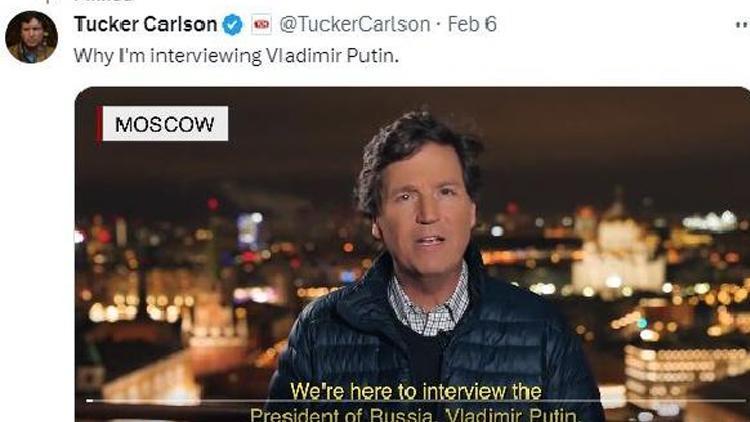750x422 pixels.
Task: Click the MOSCOW location label in video
Action: pyautogui.click(x=165, y=124)
